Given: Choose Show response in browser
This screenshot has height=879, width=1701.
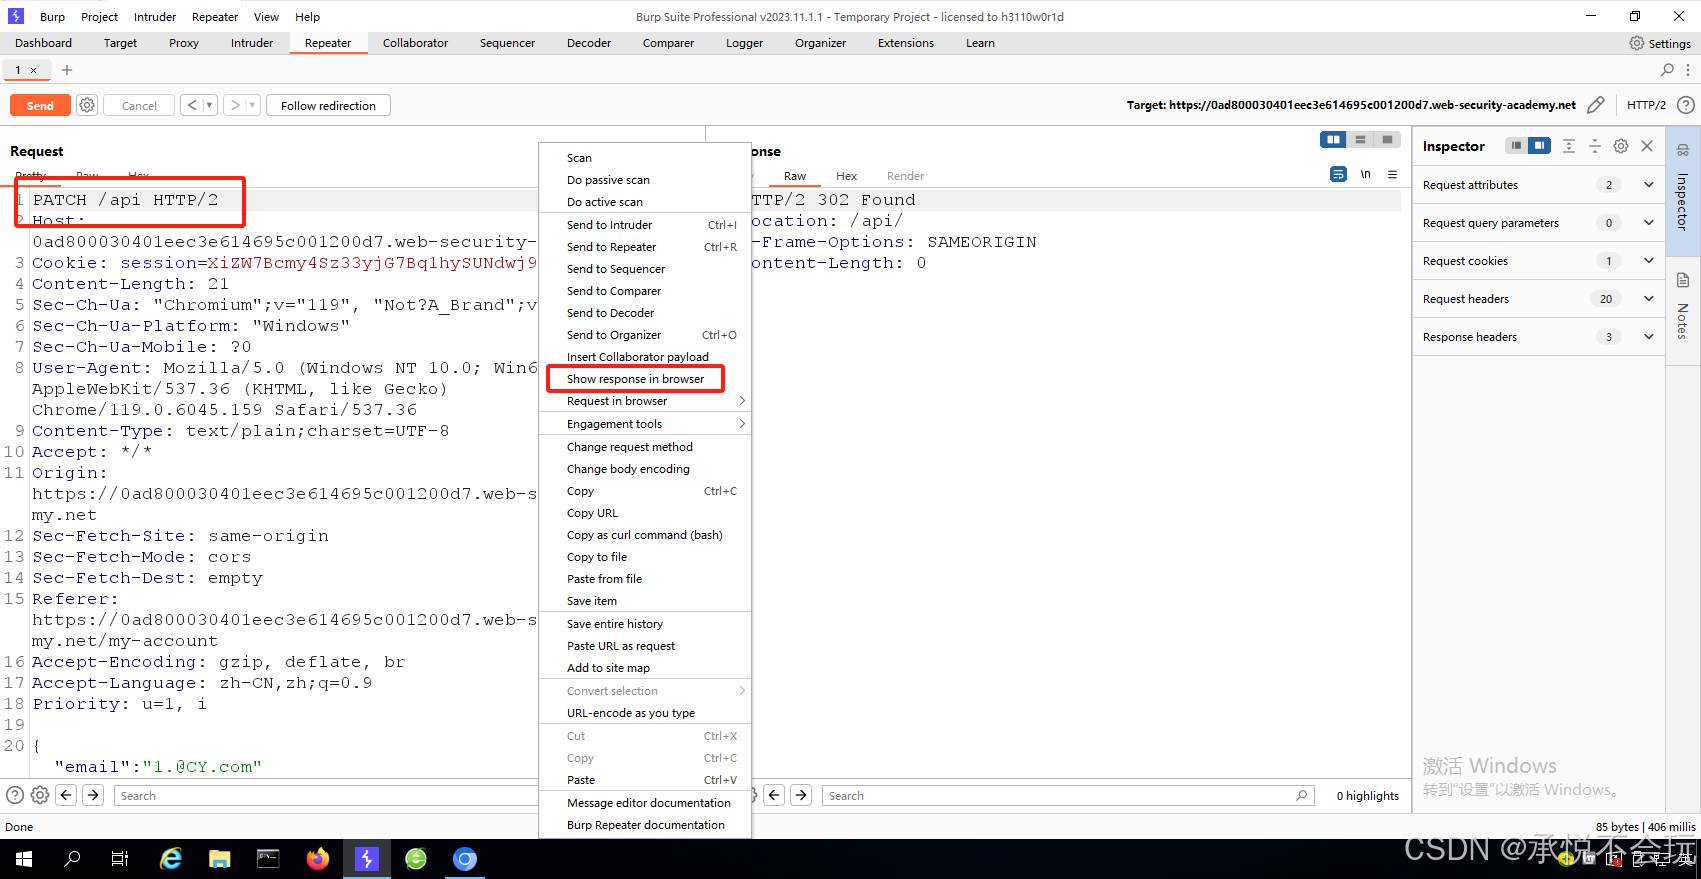Looking at the screenshot, I should tap(645, 379).
